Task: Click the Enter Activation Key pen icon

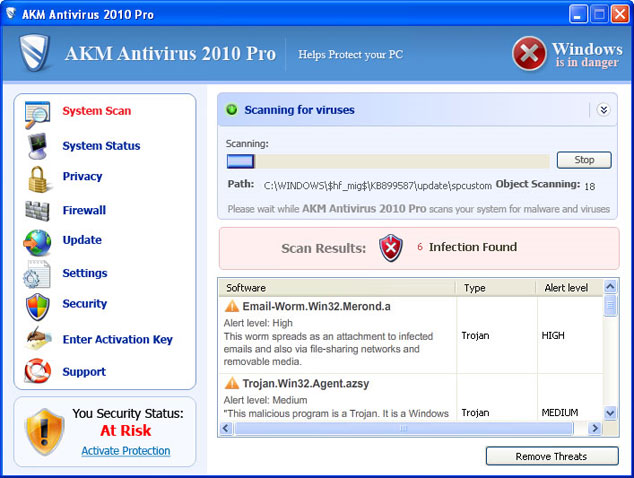Action: (38, 338)
